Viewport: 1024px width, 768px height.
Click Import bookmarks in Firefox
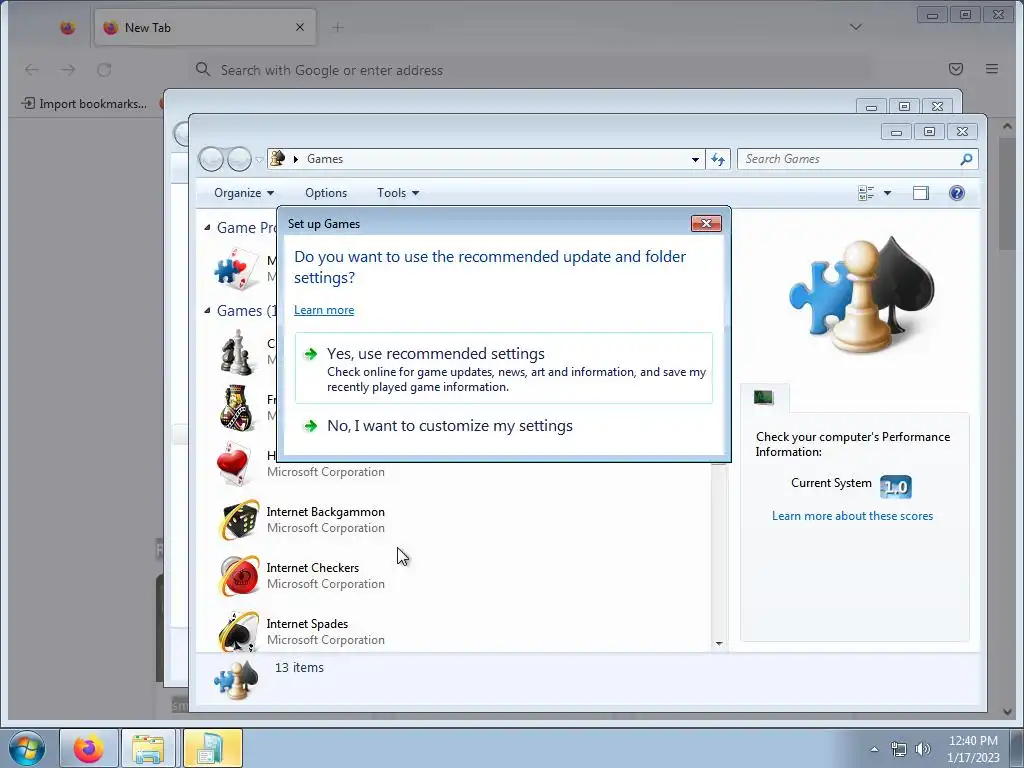pyautogui.click(x=84, y=103)
